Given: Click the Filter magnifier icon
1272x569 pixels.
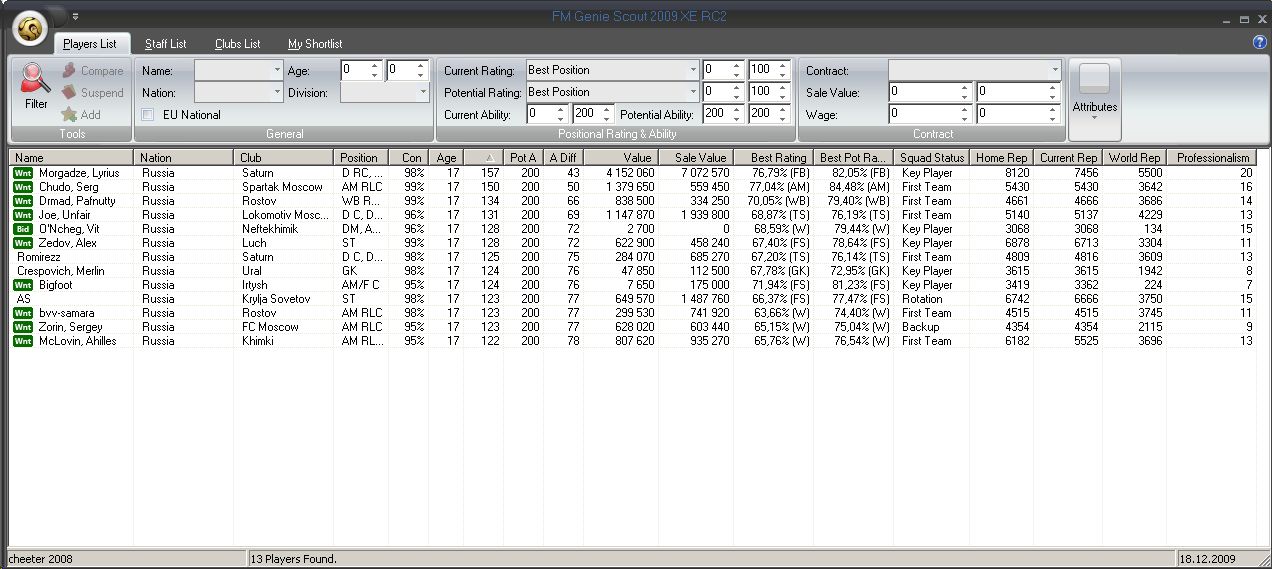Looking at the screenshot, I should click(36, 80).
